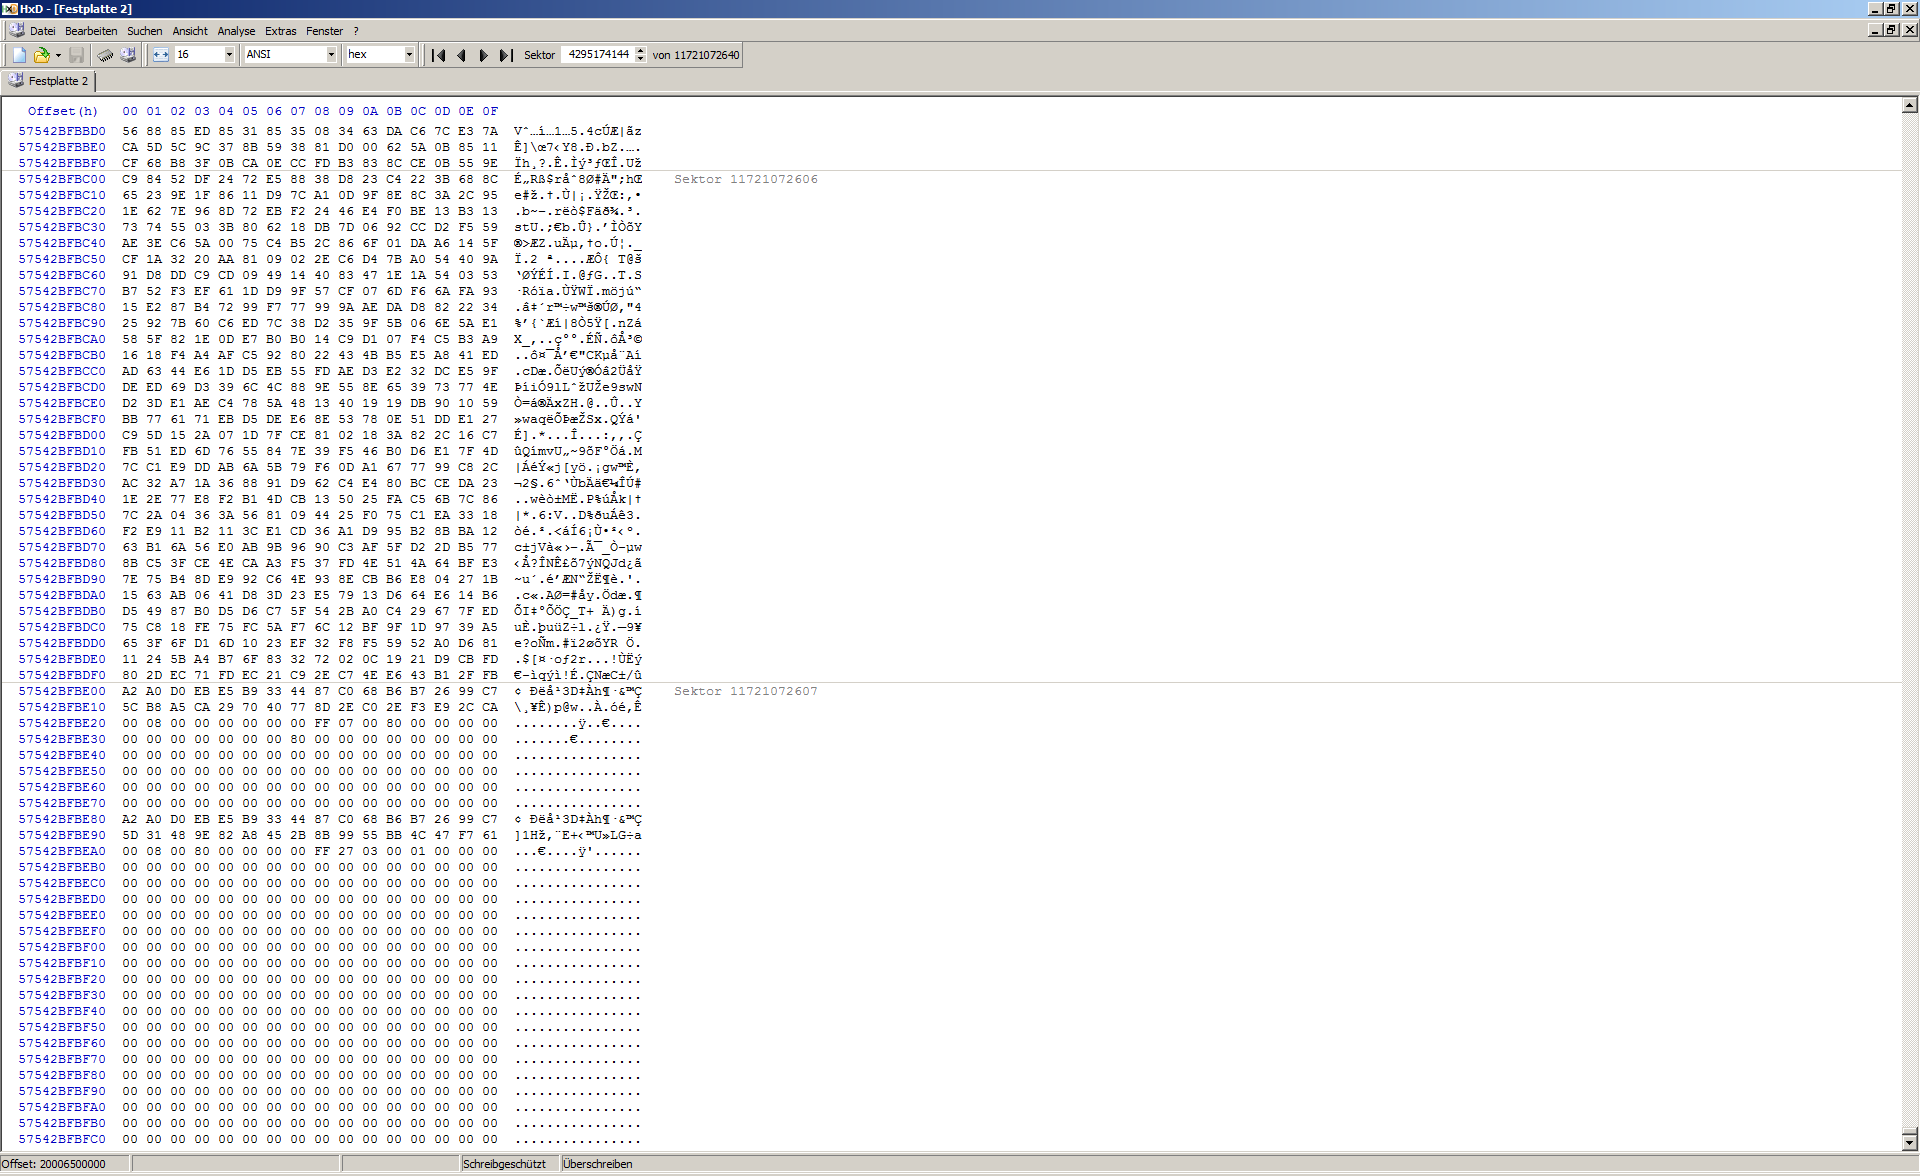
Task: Click the vertical scrollbar down arrow
Action: click(x=1909, y=1142)
